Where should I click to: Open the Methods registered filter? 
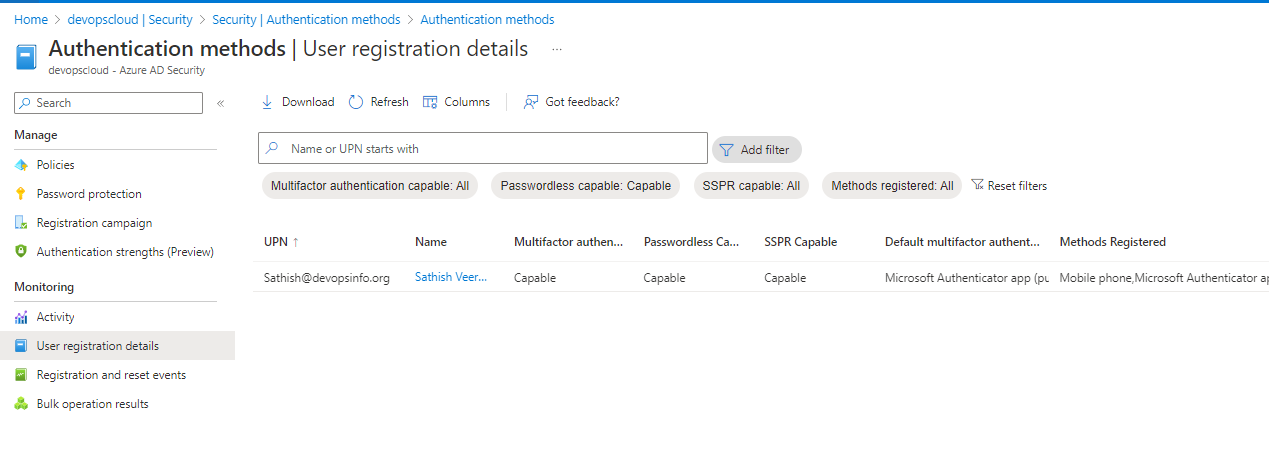click(x=892, y=186)
